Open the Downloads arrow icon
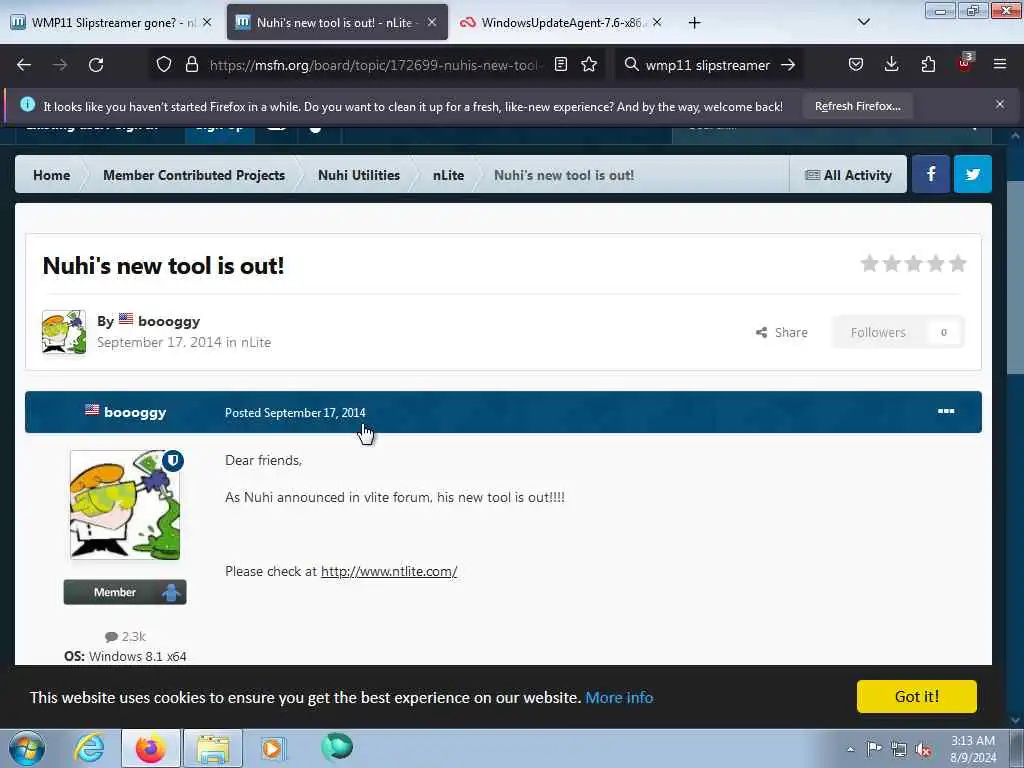The image size is (1024, 768). click(x=891, y=64)
